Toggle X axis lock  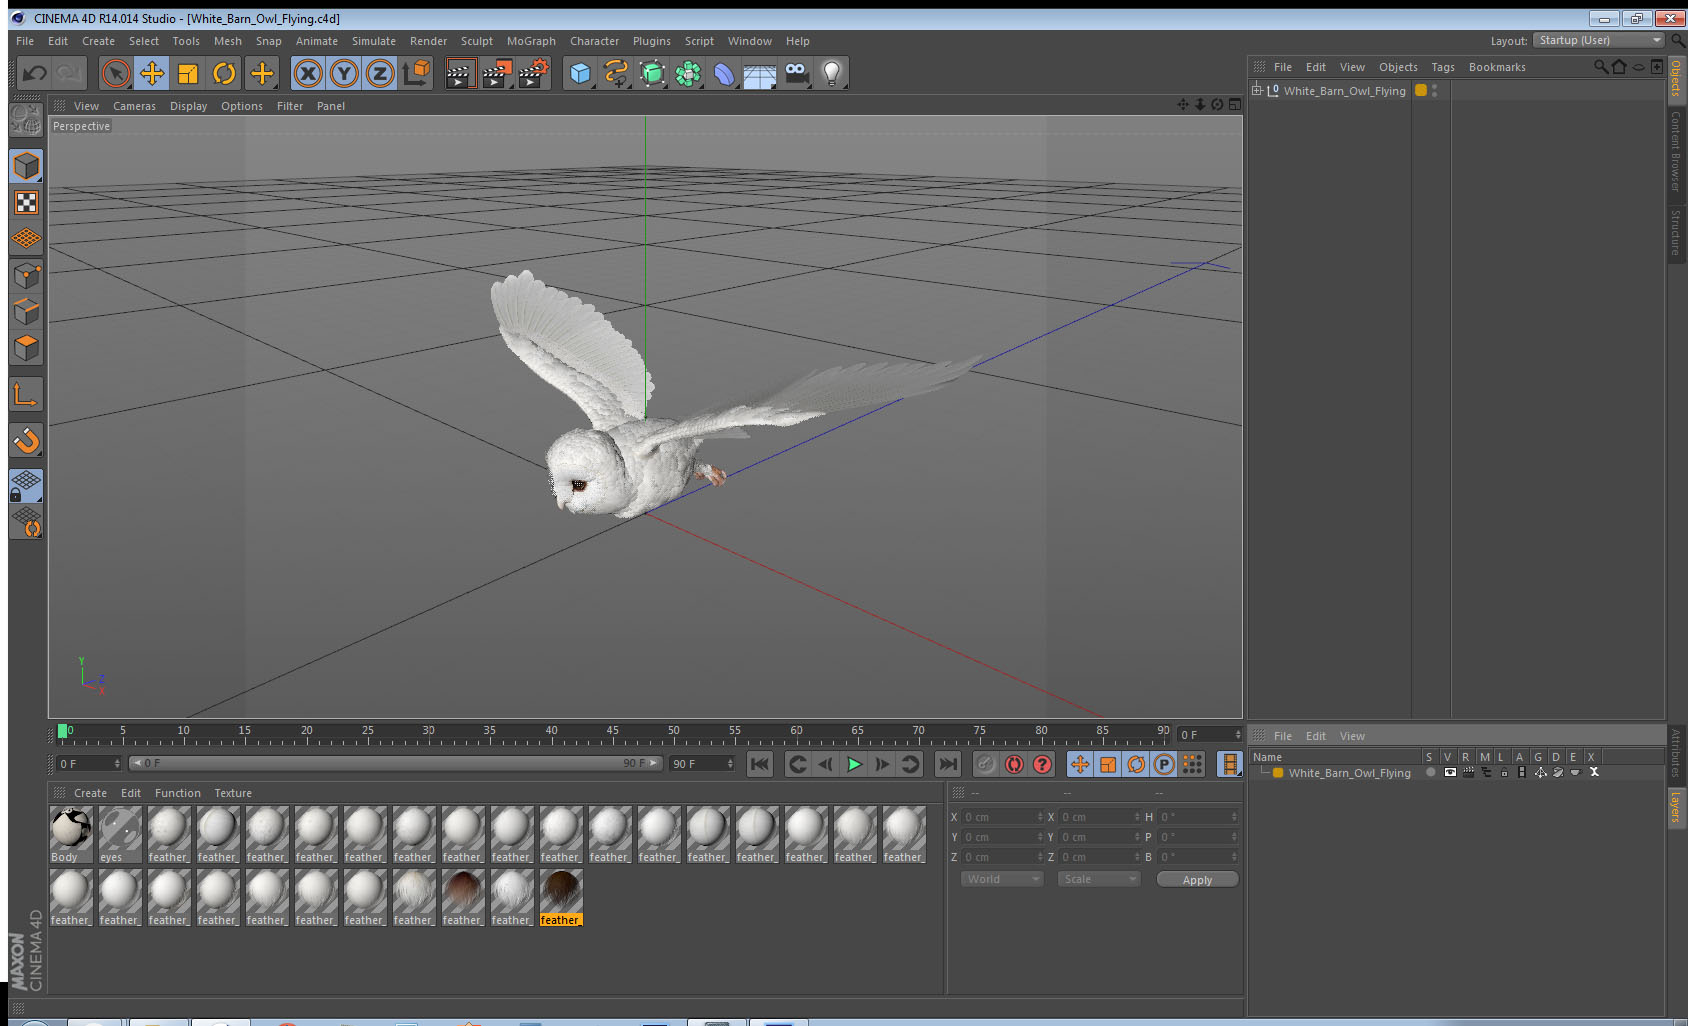(x=308, y=73)
